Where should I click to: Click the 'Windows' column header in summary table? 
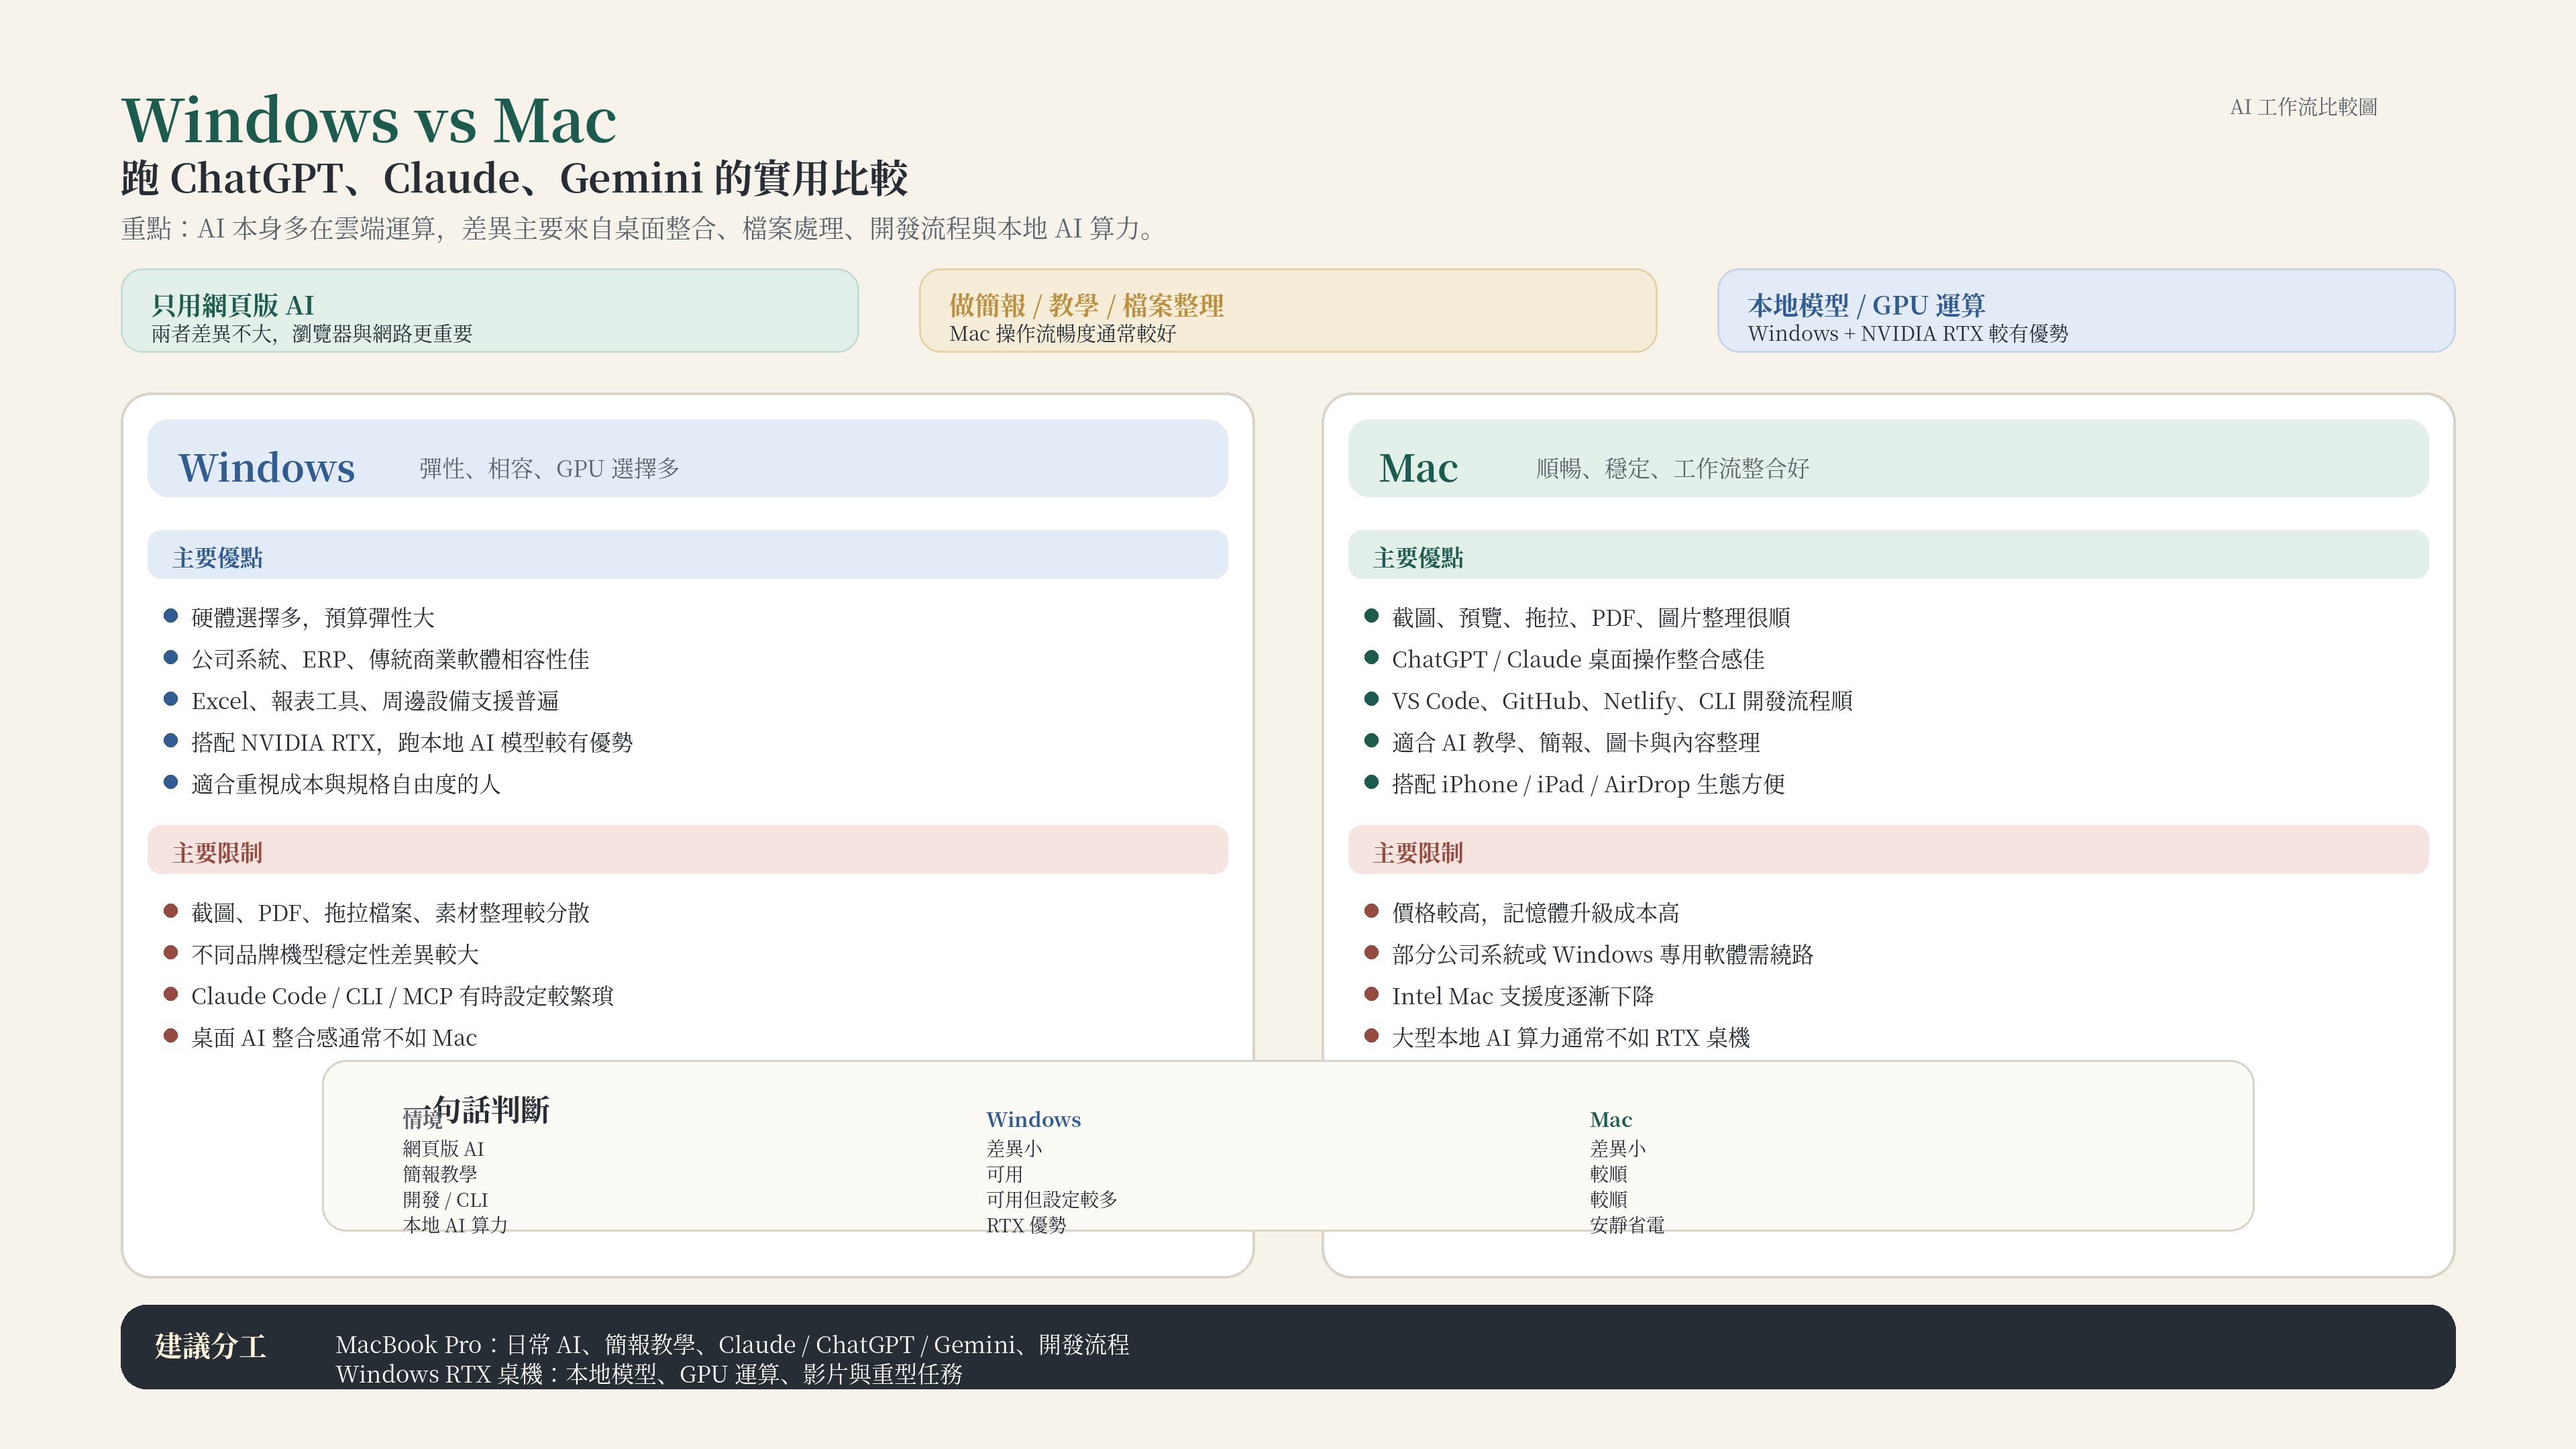pos(1033,1119)
